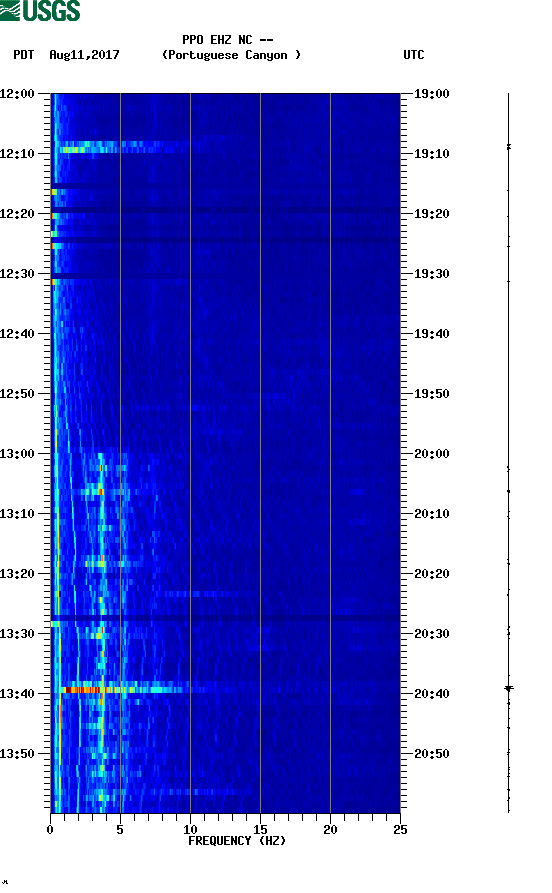The width and height of the screenshot is (552, 893).
Task: Click the '13:40' PDT time label
Action: point(17,694)
